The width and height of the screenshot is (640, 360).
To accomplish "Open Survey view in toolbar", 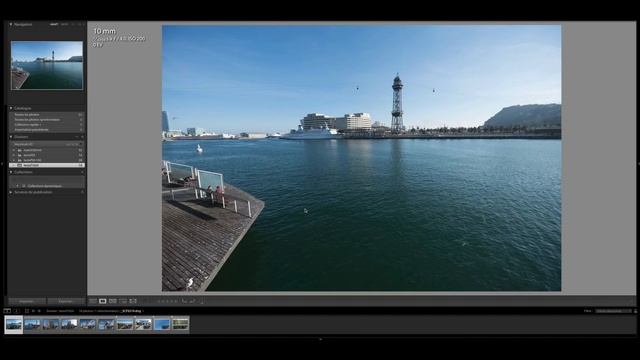I will point(123,301).
